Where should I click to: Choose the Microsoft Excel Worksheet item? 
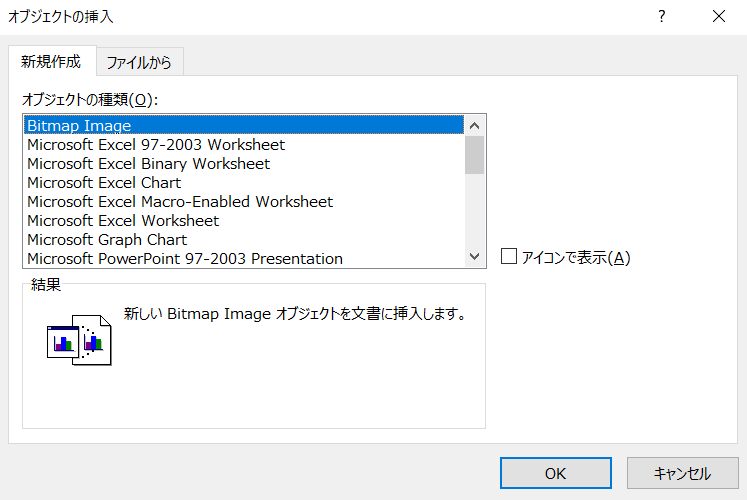[244, 220]
